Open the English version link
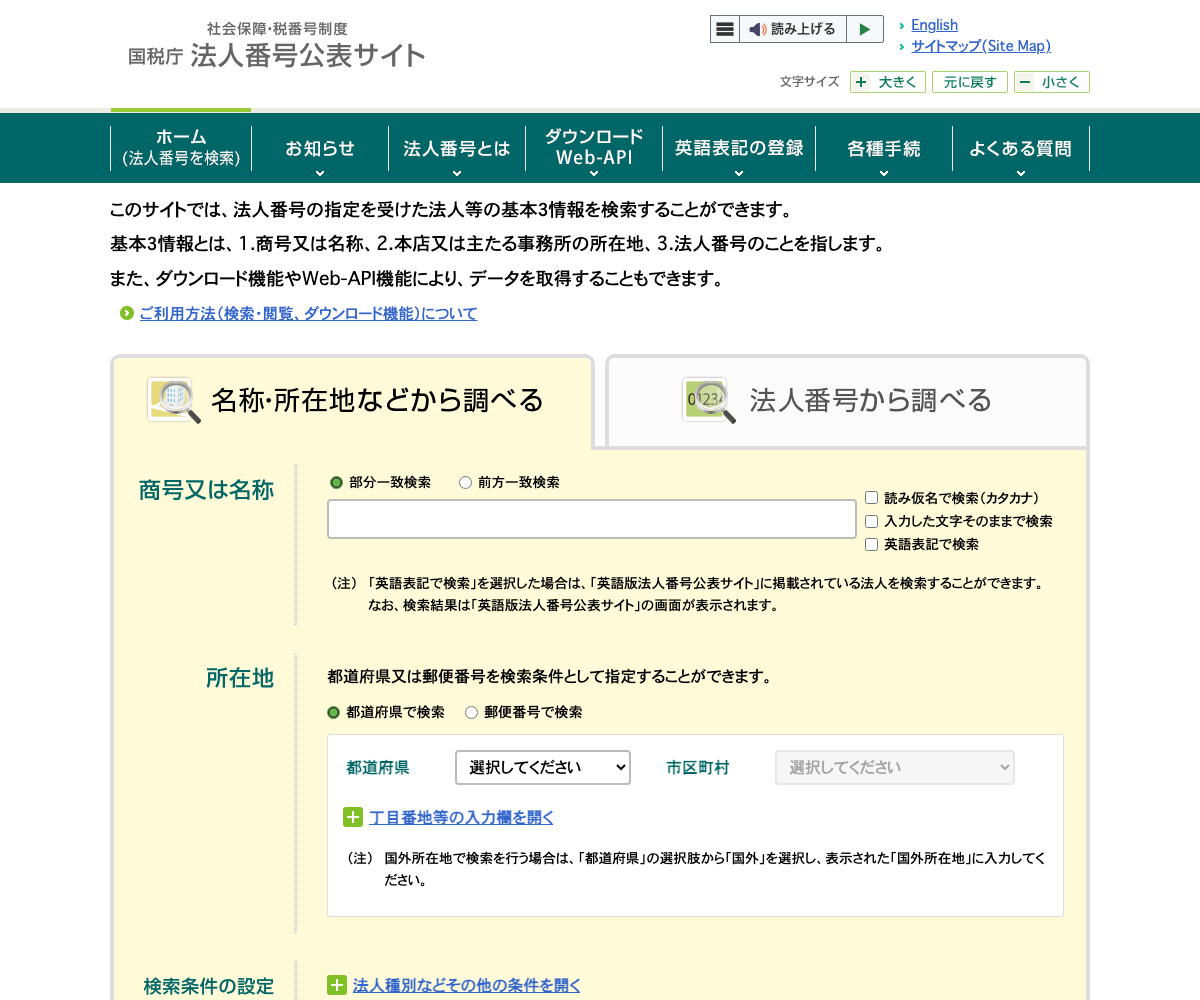1200x1000 pixels. (934, 25)
